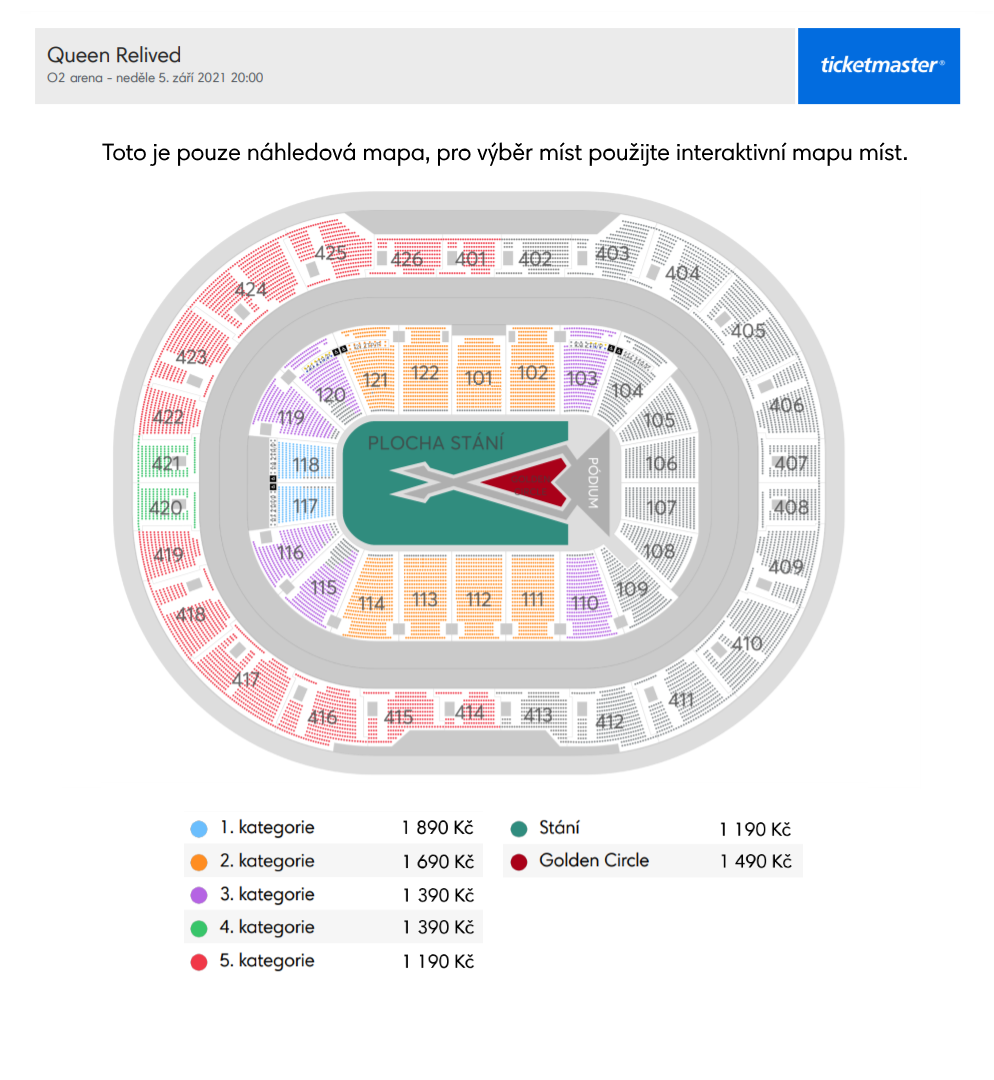Select section 113 on the arena map
This screenshot has width=994, height=1080.
coord(425,598)
